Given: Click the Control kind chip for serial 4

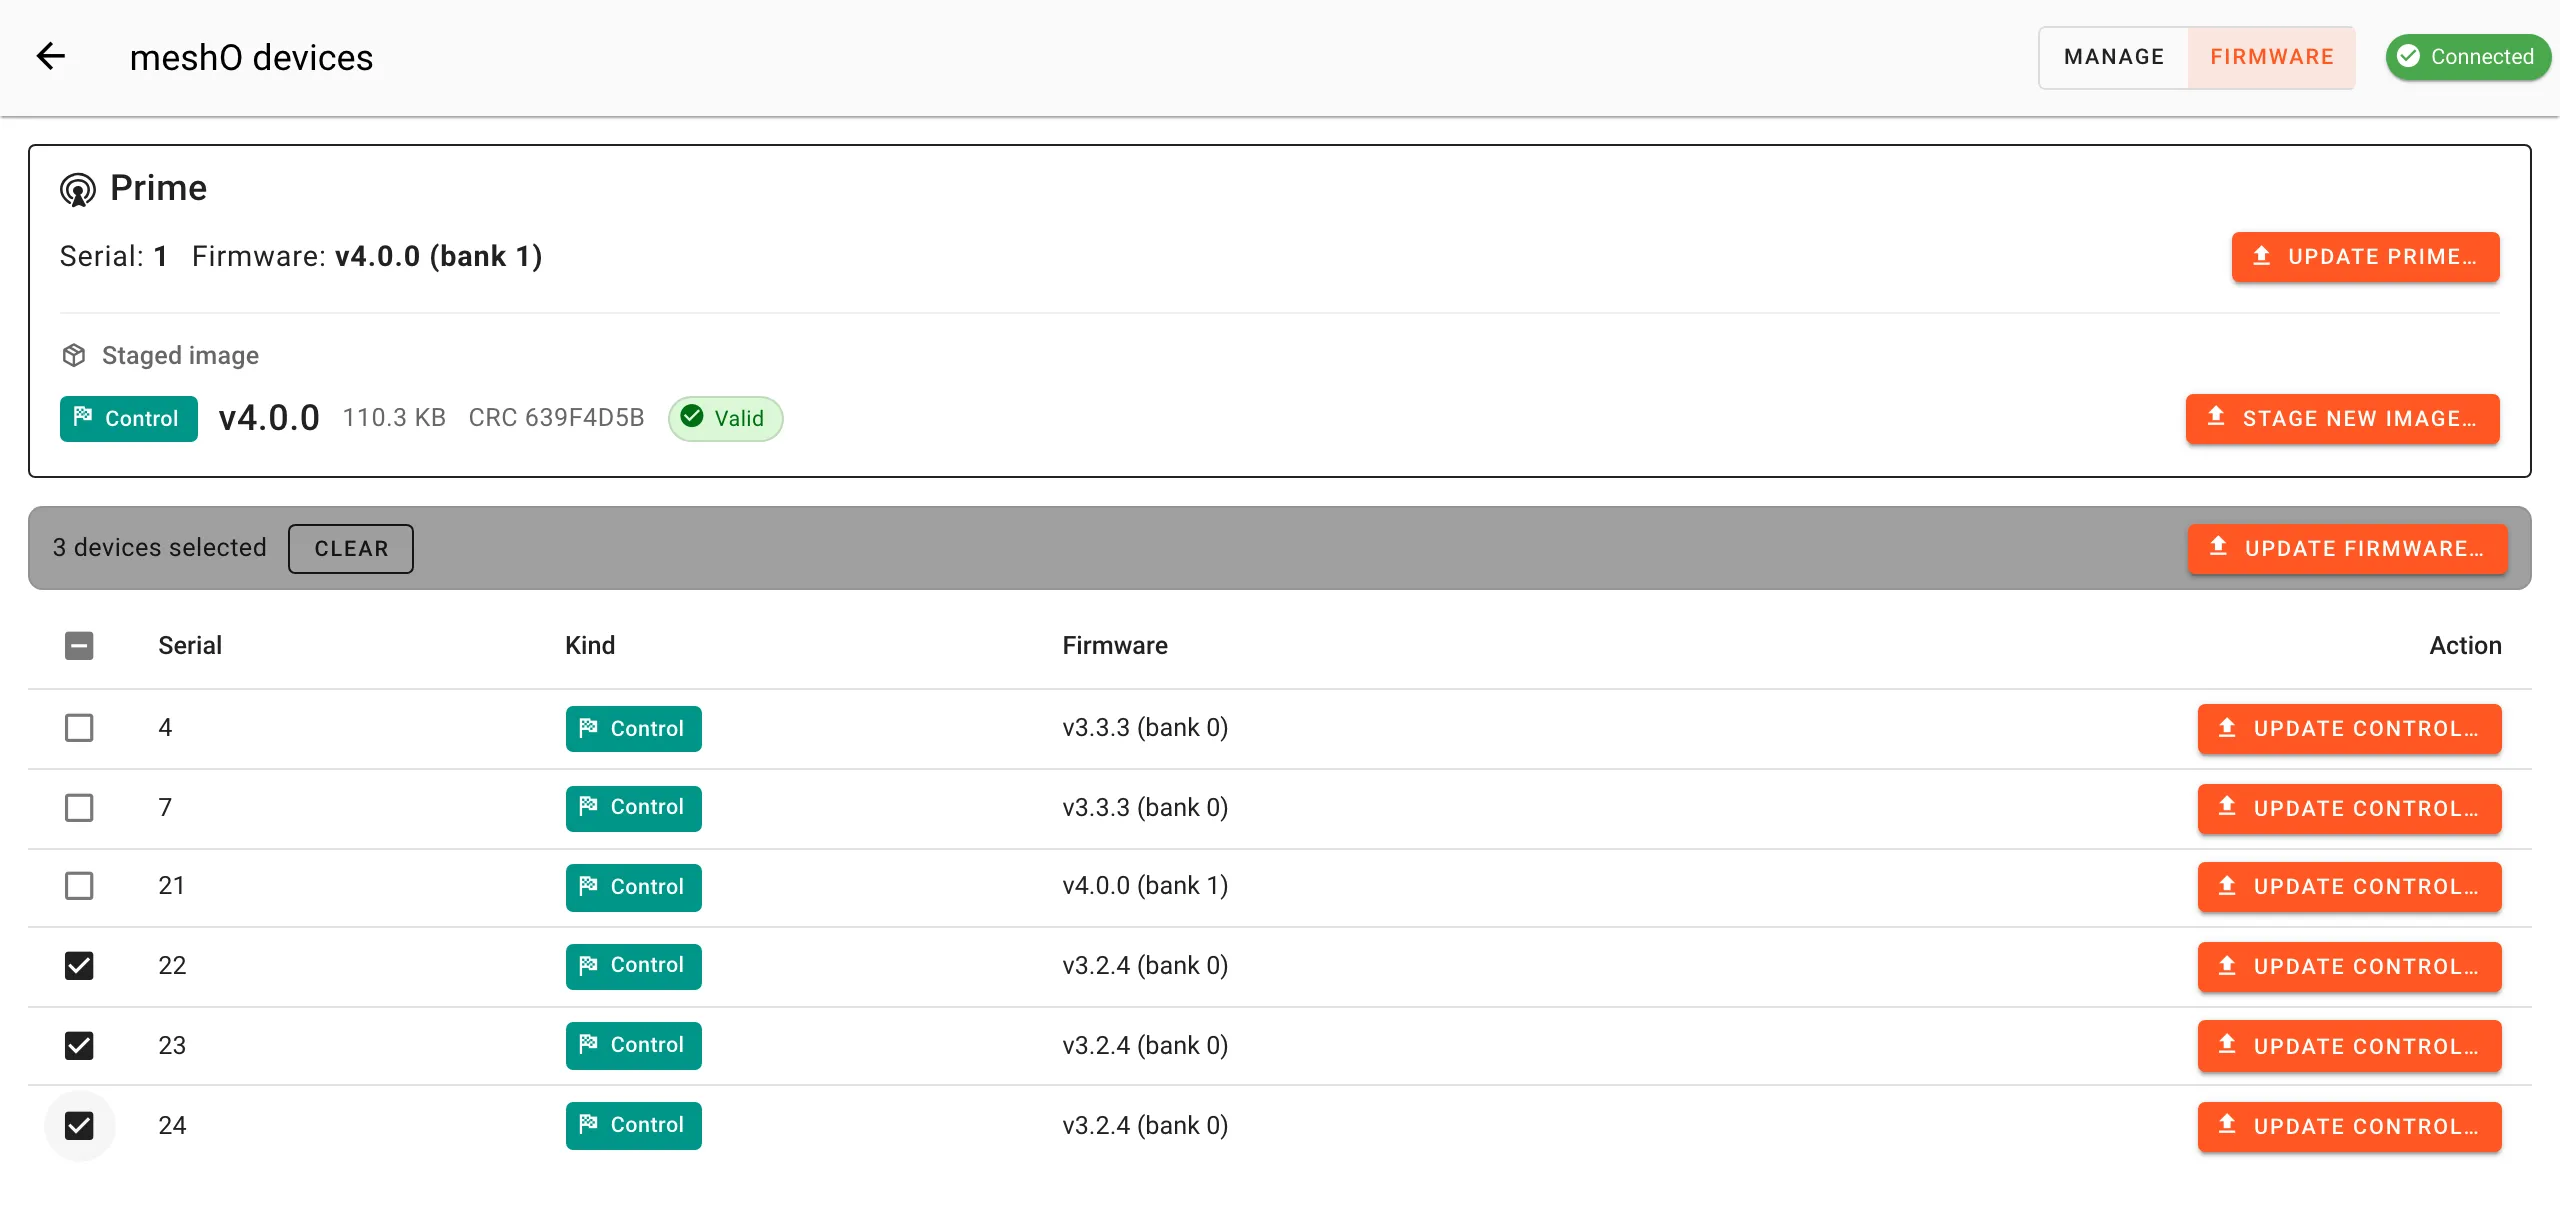Looking at the screenshot, I should pos(634,728).
